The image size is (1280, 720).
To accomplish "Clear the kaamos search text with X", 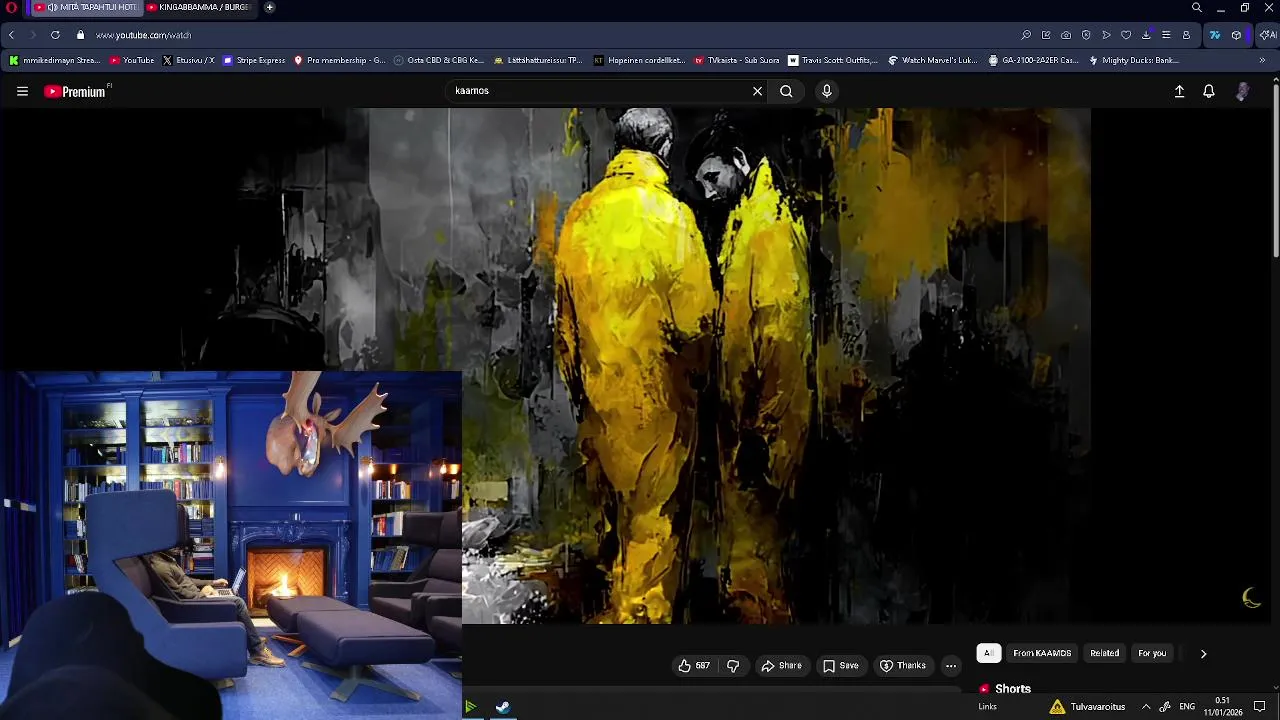I will click(x=757, y=91).
